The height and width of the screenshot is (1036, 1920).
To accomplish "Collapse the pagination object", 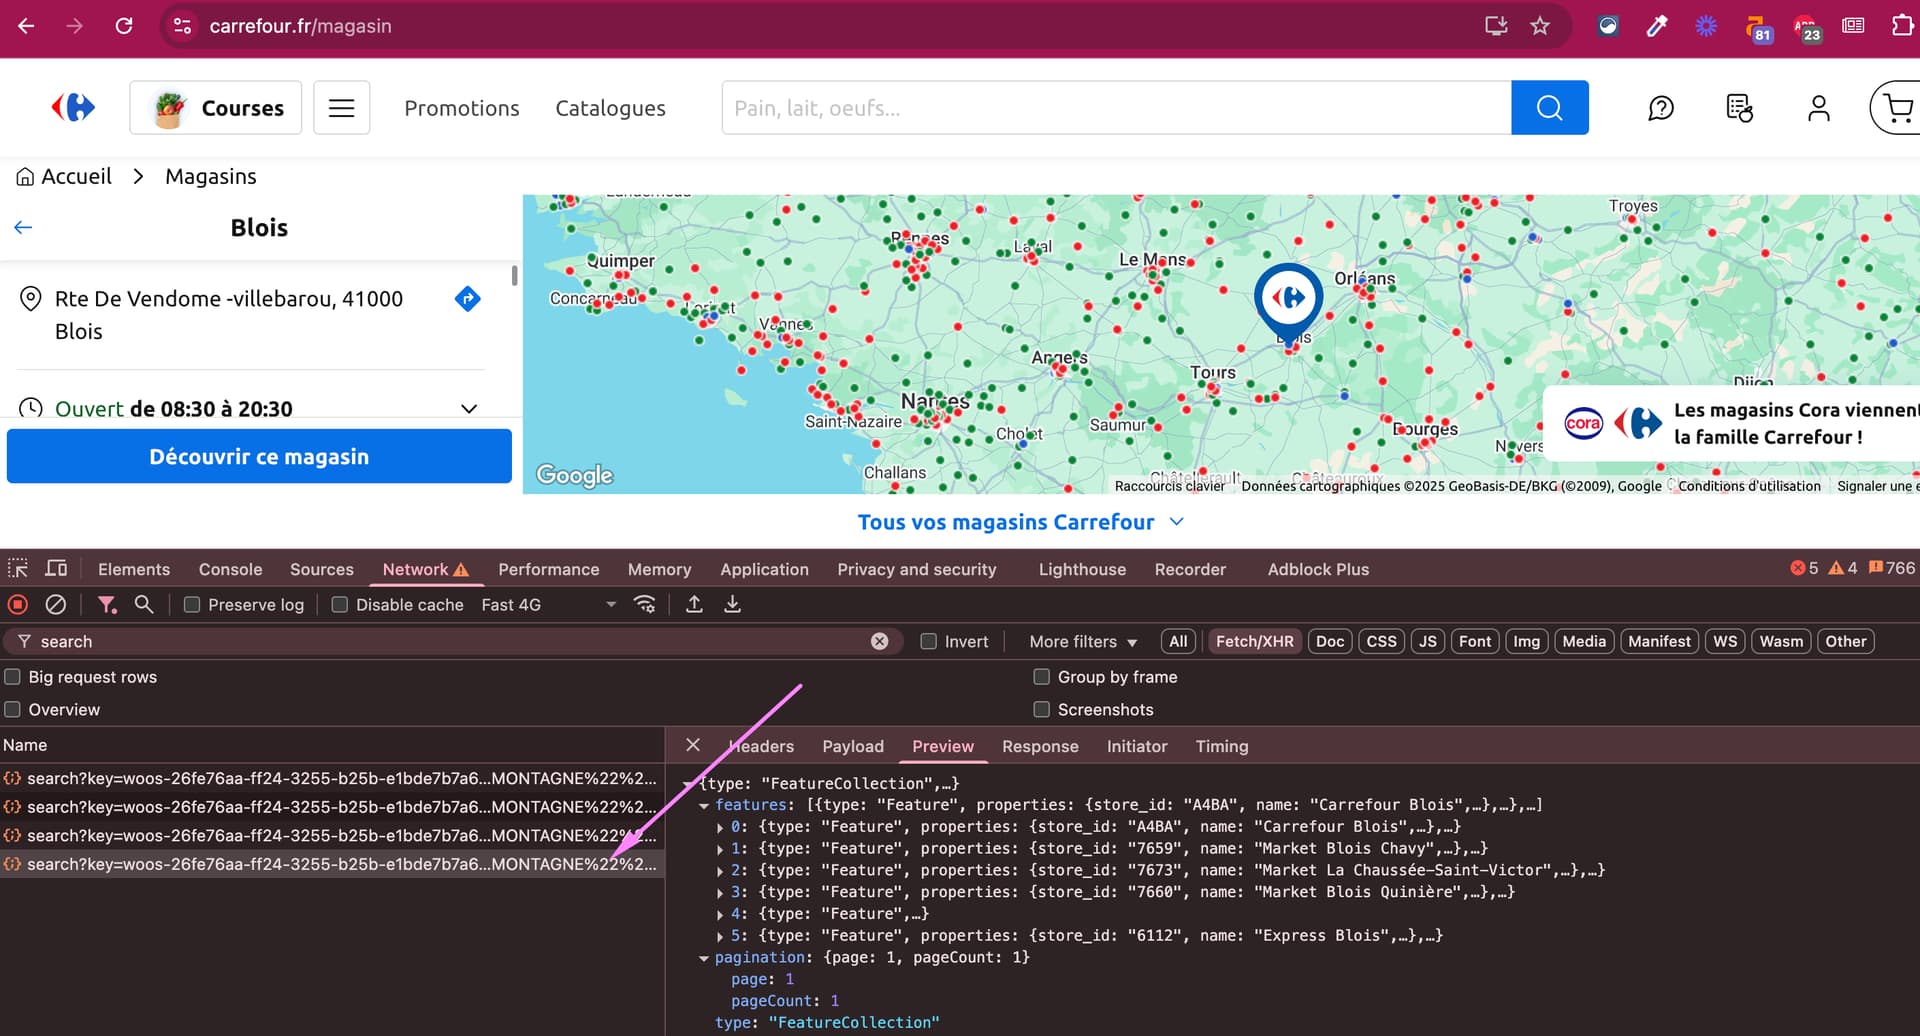I will tap(704, 959).
